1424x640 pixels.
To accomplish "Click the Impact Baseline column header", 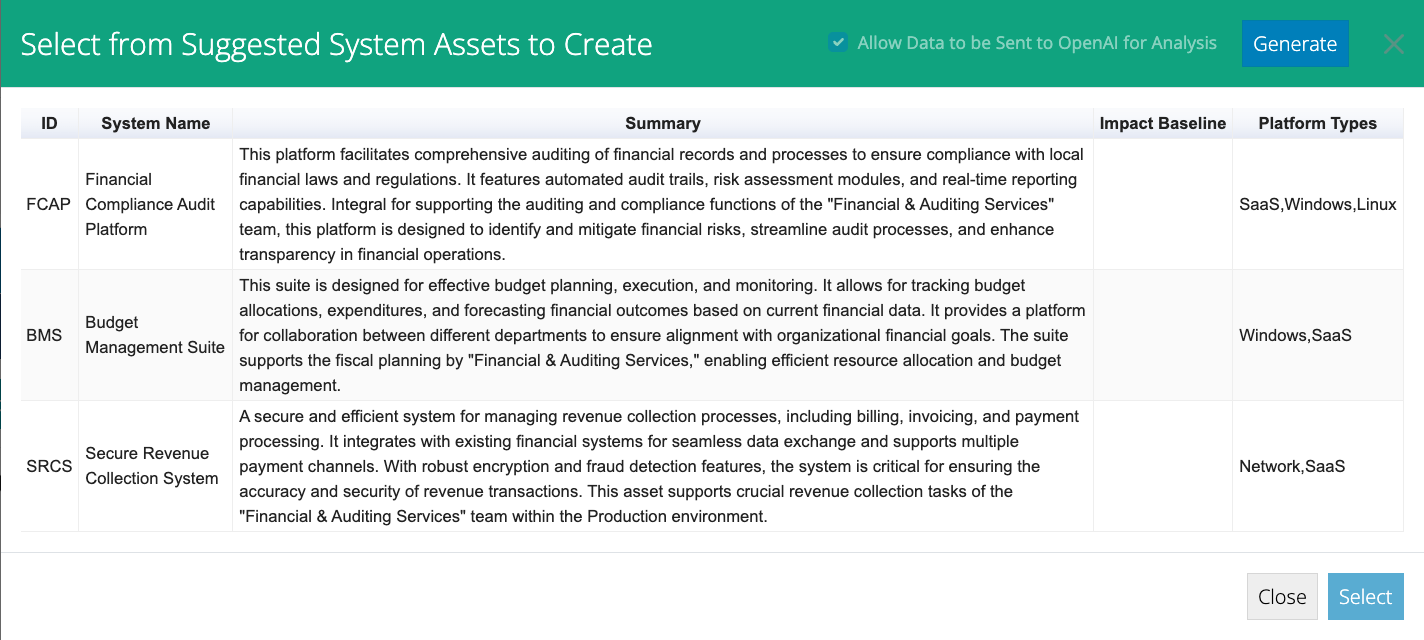I will [1163, 124].
